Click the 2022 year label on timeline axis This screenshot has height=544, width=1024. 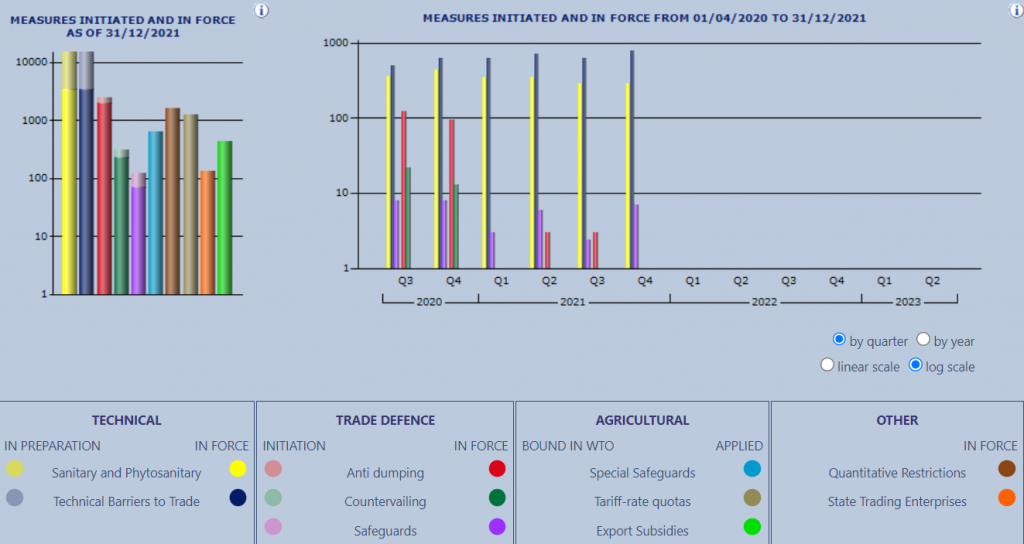[764, 302]
